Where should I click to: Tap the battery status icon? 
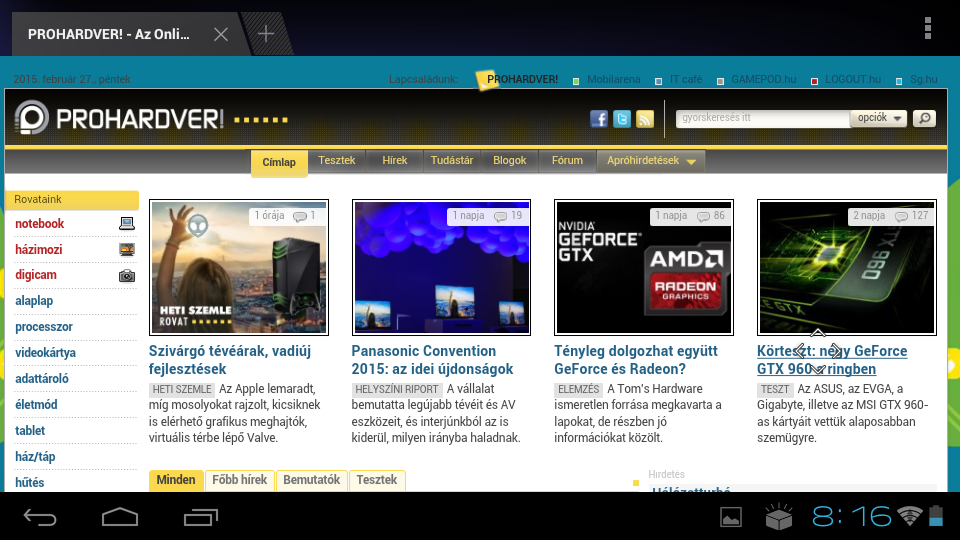(936, 516)
